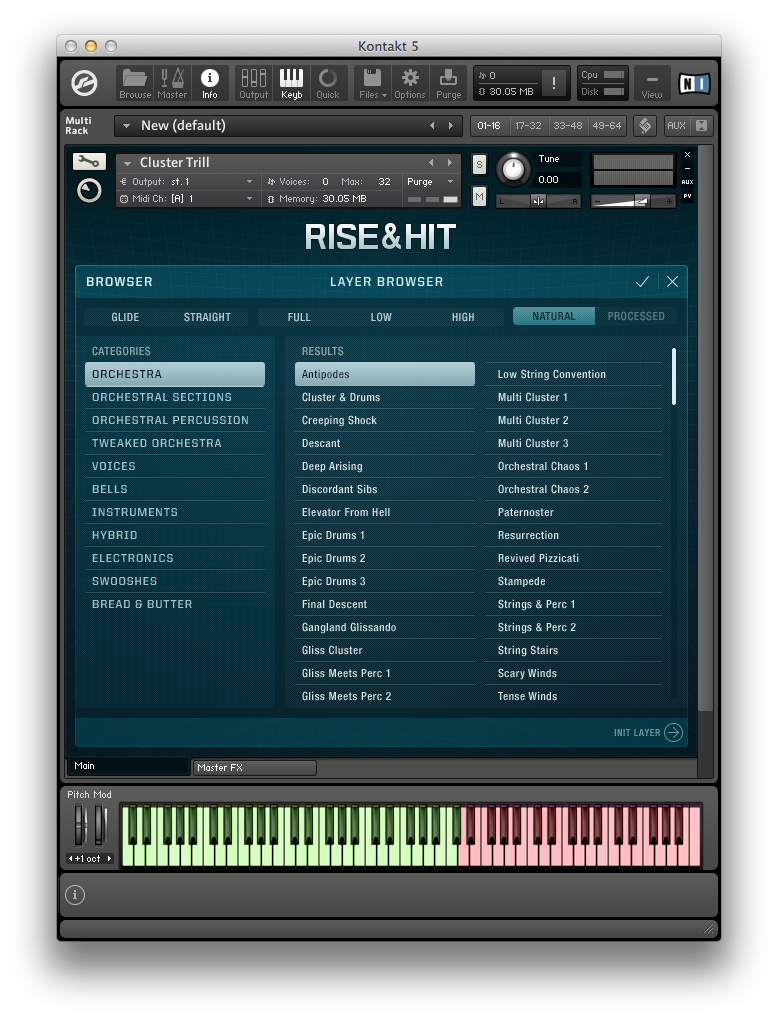
Task: Open the Cluster Trill instrument dropdown
Action: (127, 163)
